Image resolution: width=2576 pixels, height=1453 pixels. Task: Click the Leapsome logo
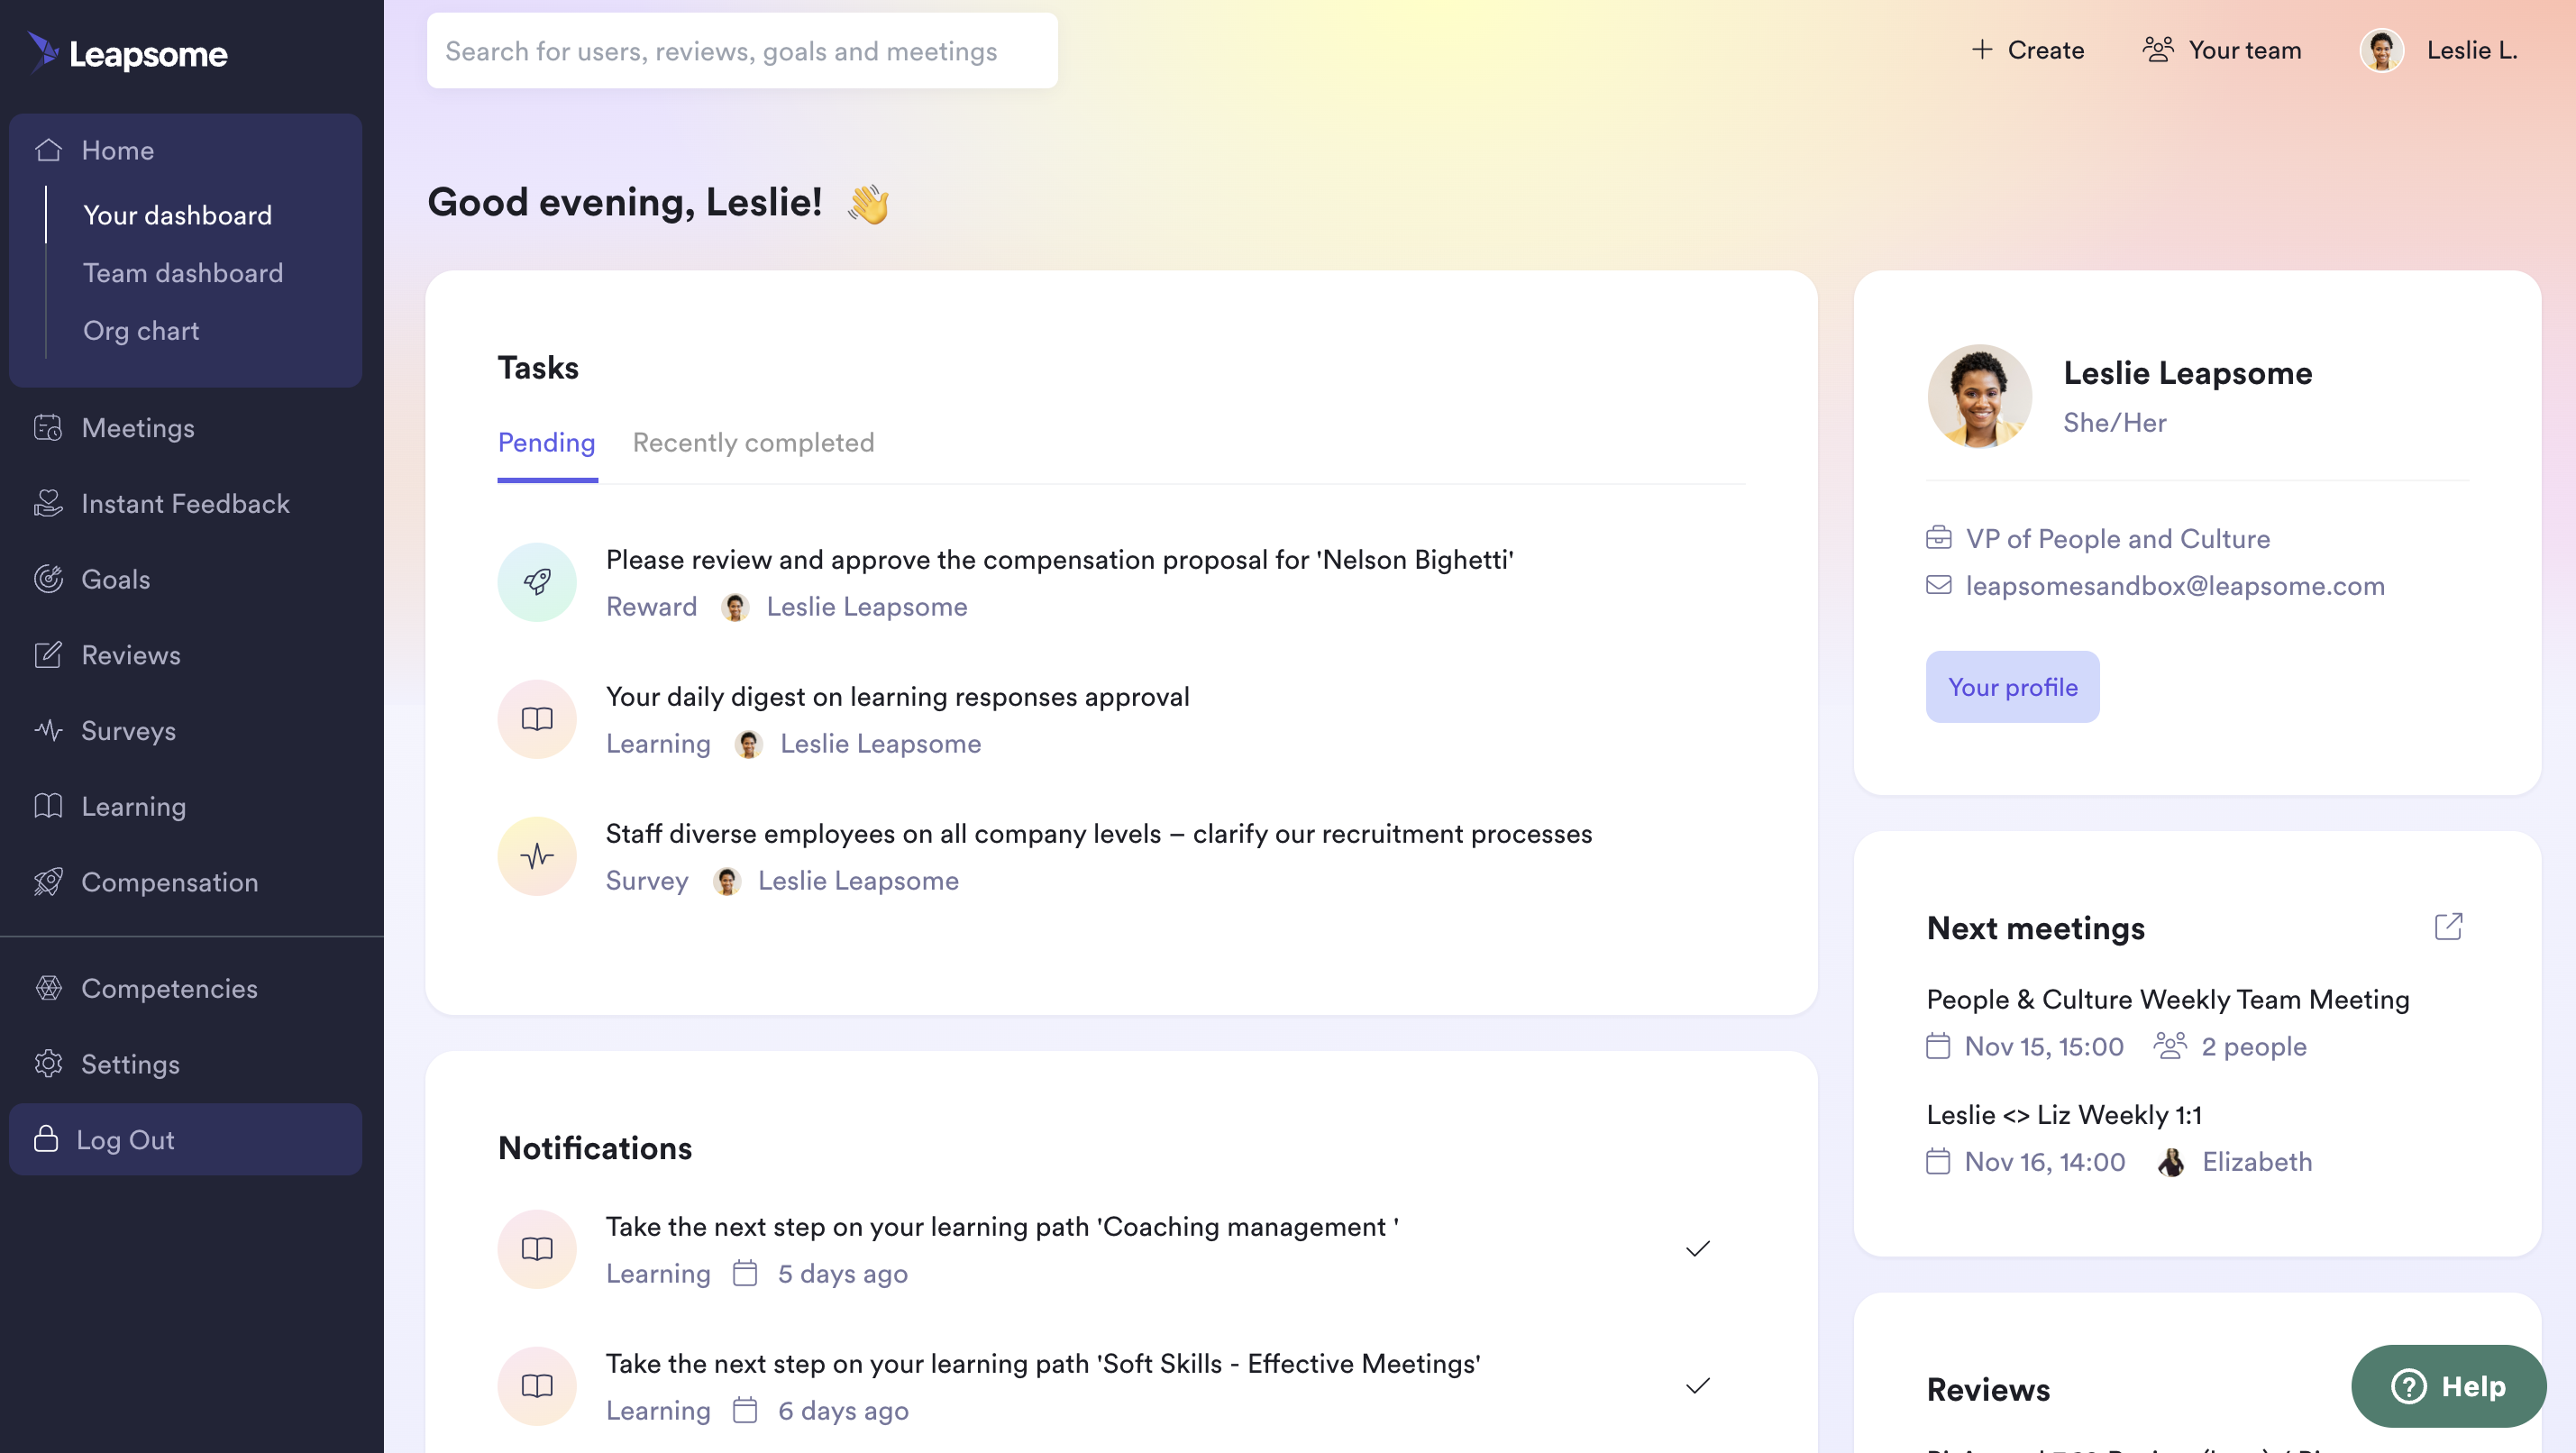pos(128,52)
